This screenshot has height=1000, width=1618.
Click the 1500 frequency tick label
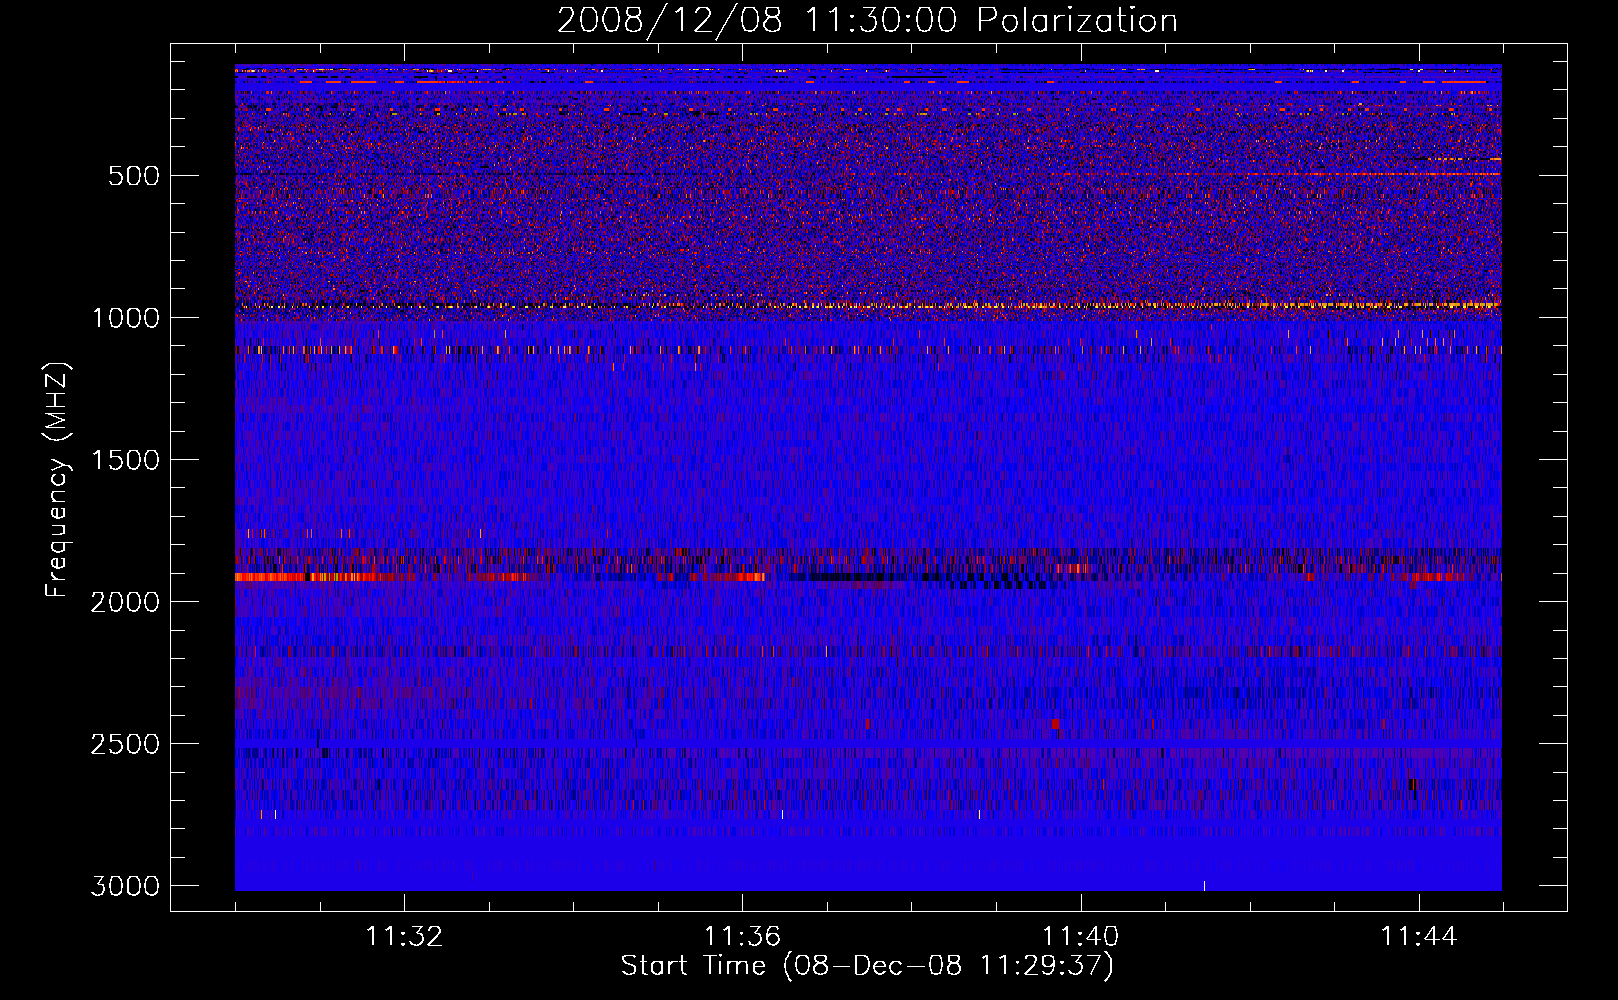[125, 460]
